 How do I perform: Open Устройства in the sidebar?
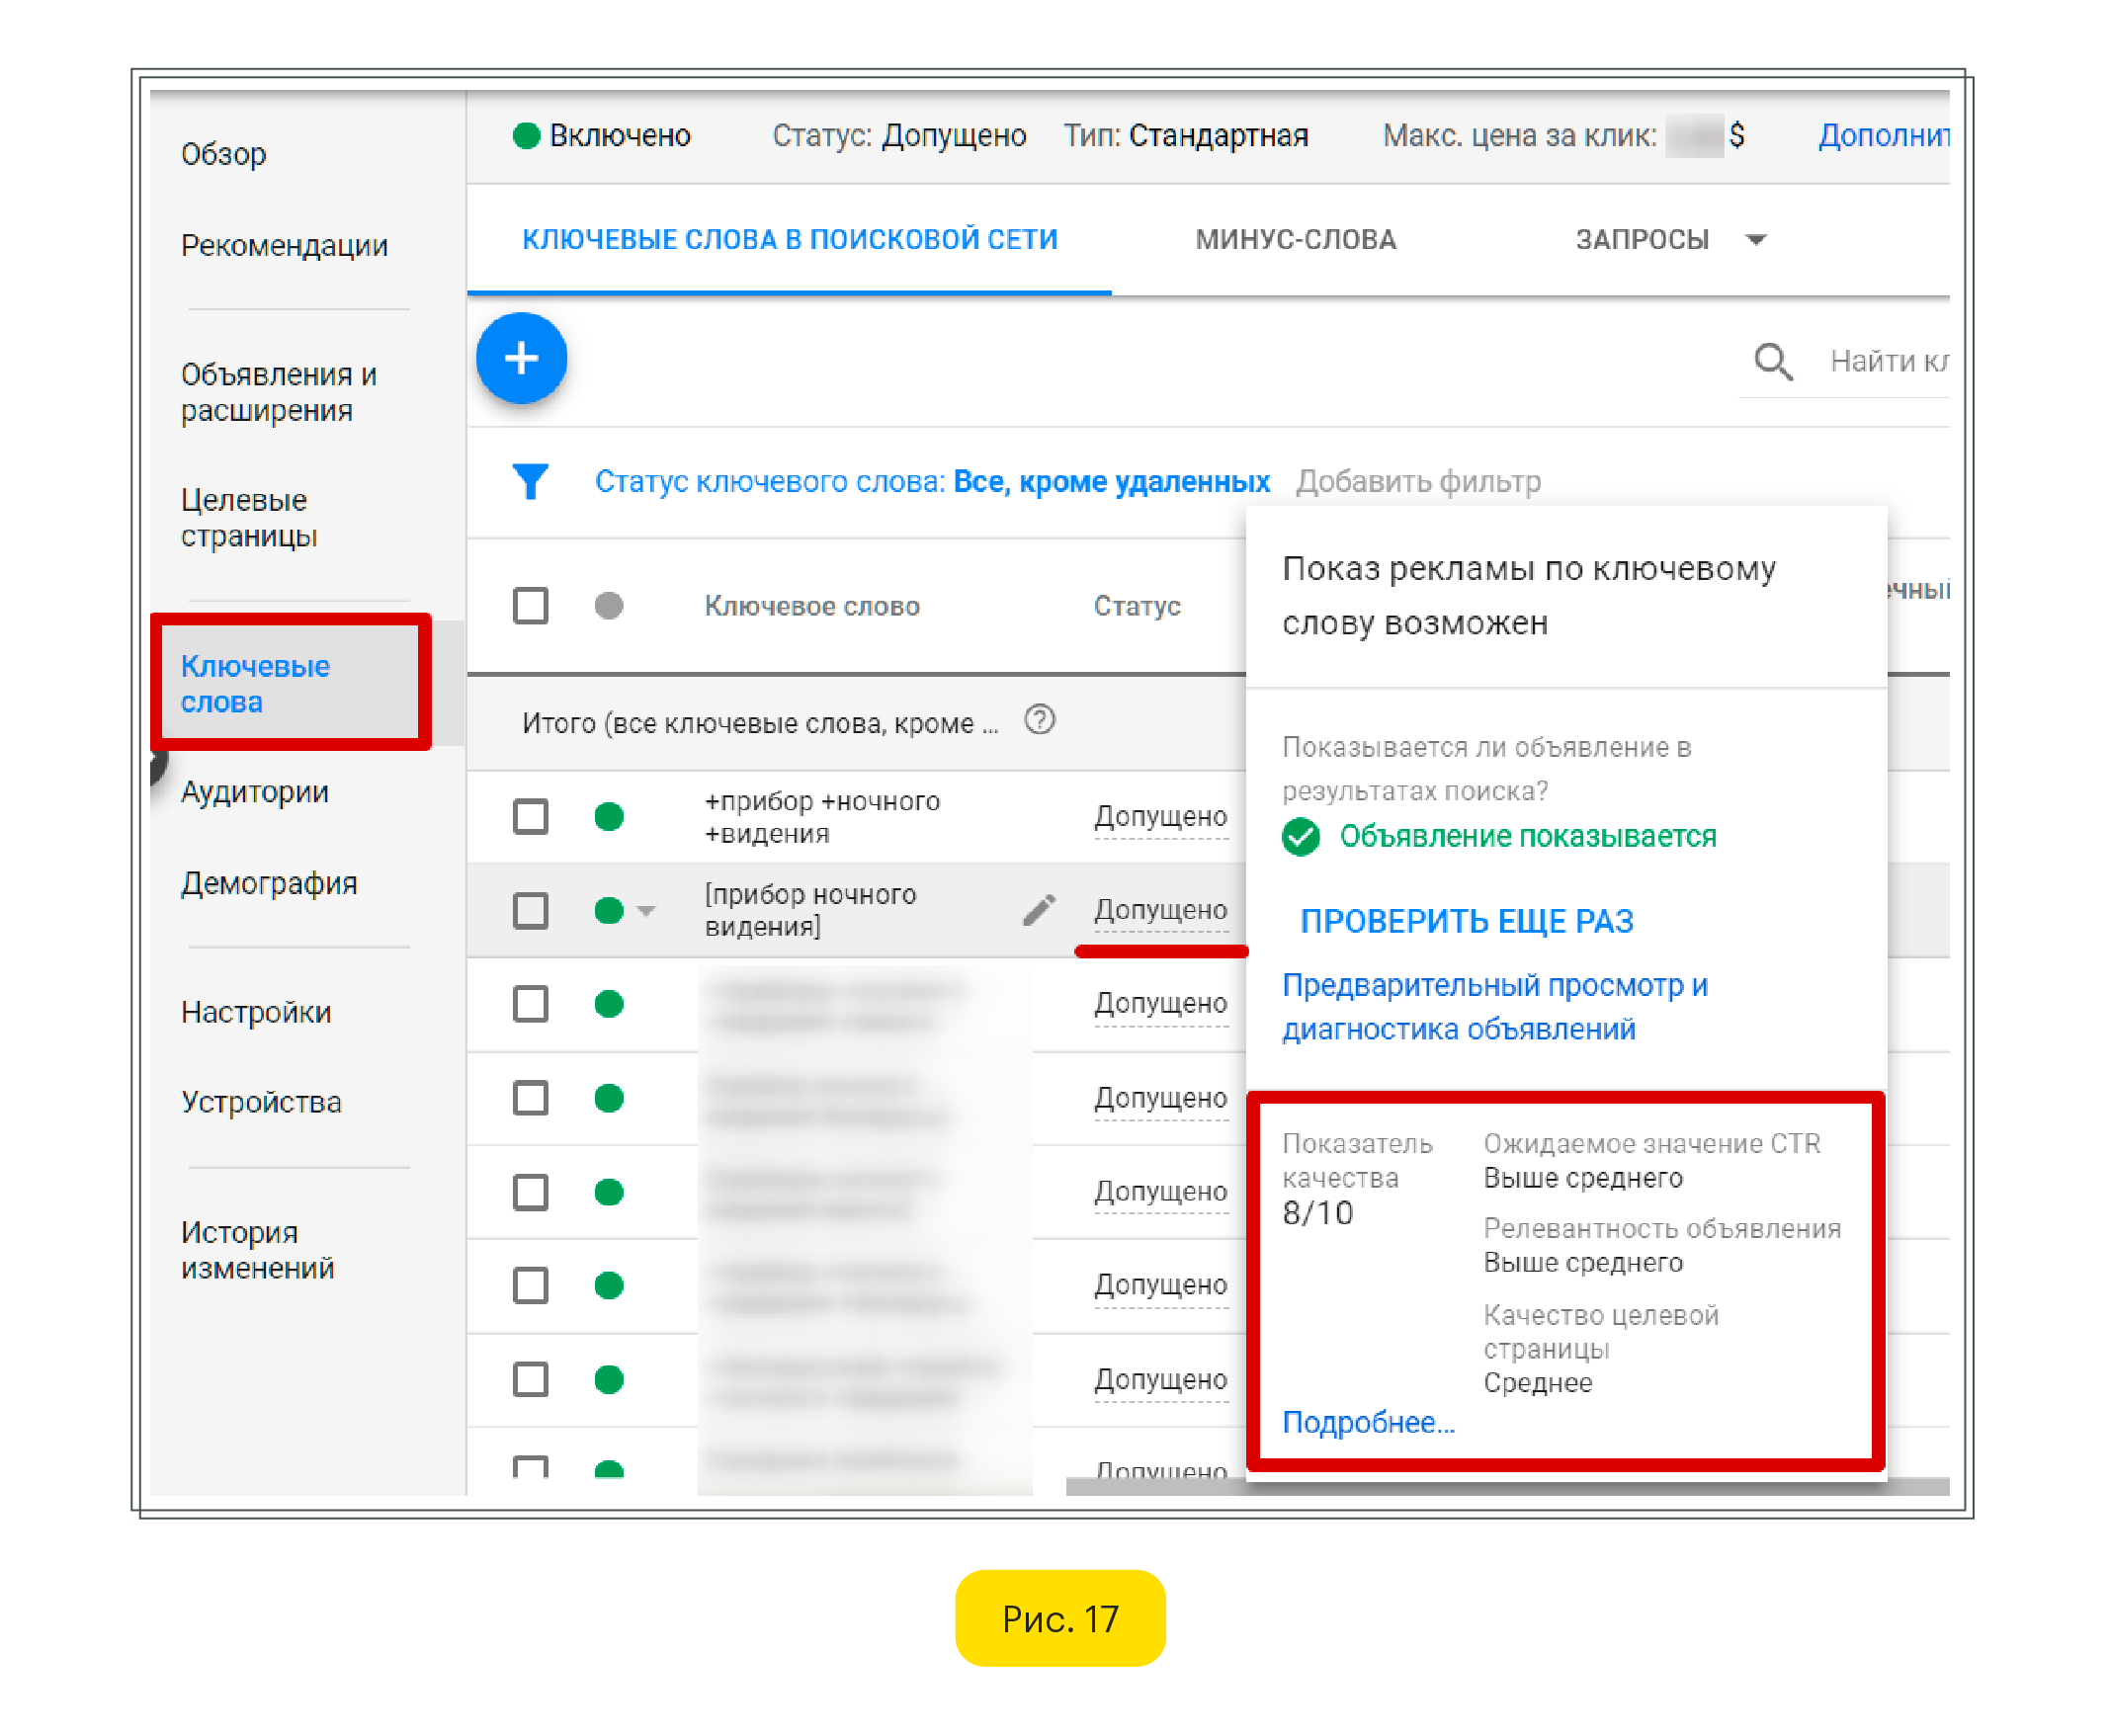tap(261, 1101)
